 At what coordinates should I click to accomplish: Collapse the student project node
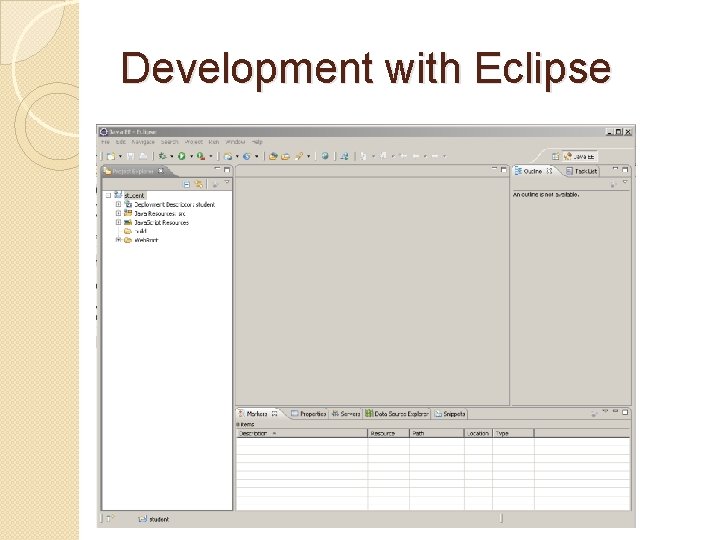[x=109, y=196]
